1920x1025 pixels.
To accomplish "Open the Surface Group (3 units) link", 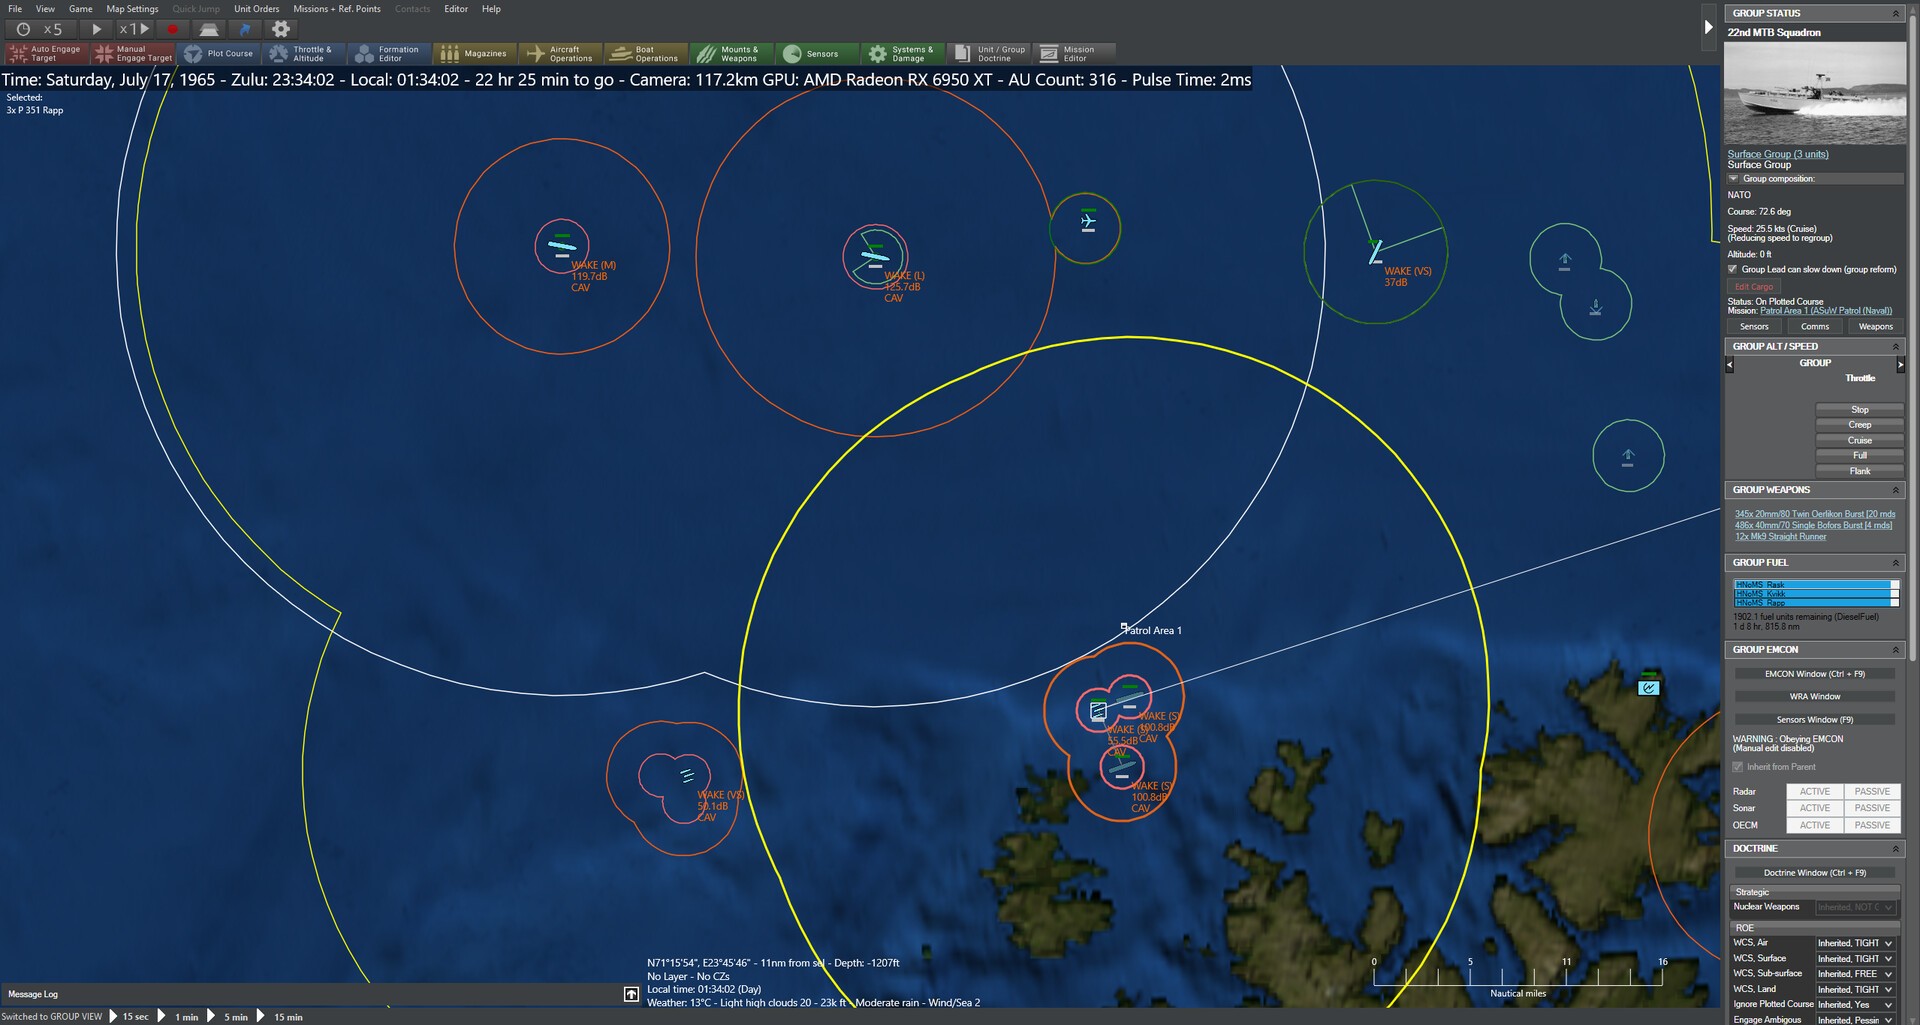I will [x=1778, y=154].
